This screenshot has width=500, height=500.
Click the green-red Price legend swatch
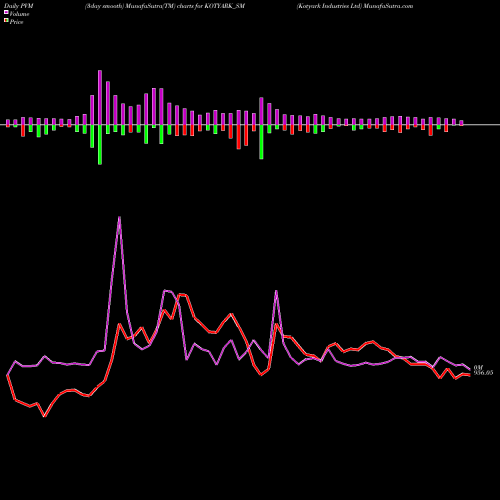6,21
